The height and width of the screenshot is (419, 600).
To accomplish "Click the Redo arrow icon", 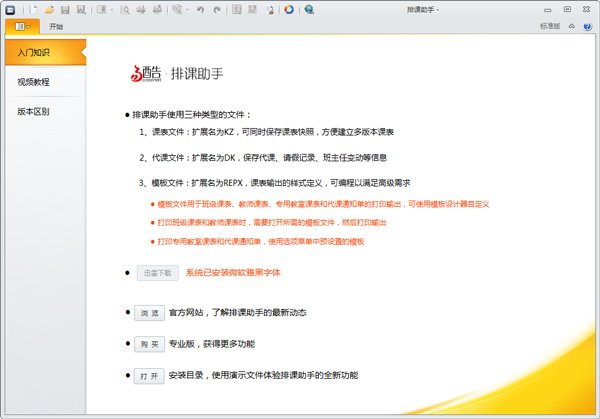I will click(217, 10).
